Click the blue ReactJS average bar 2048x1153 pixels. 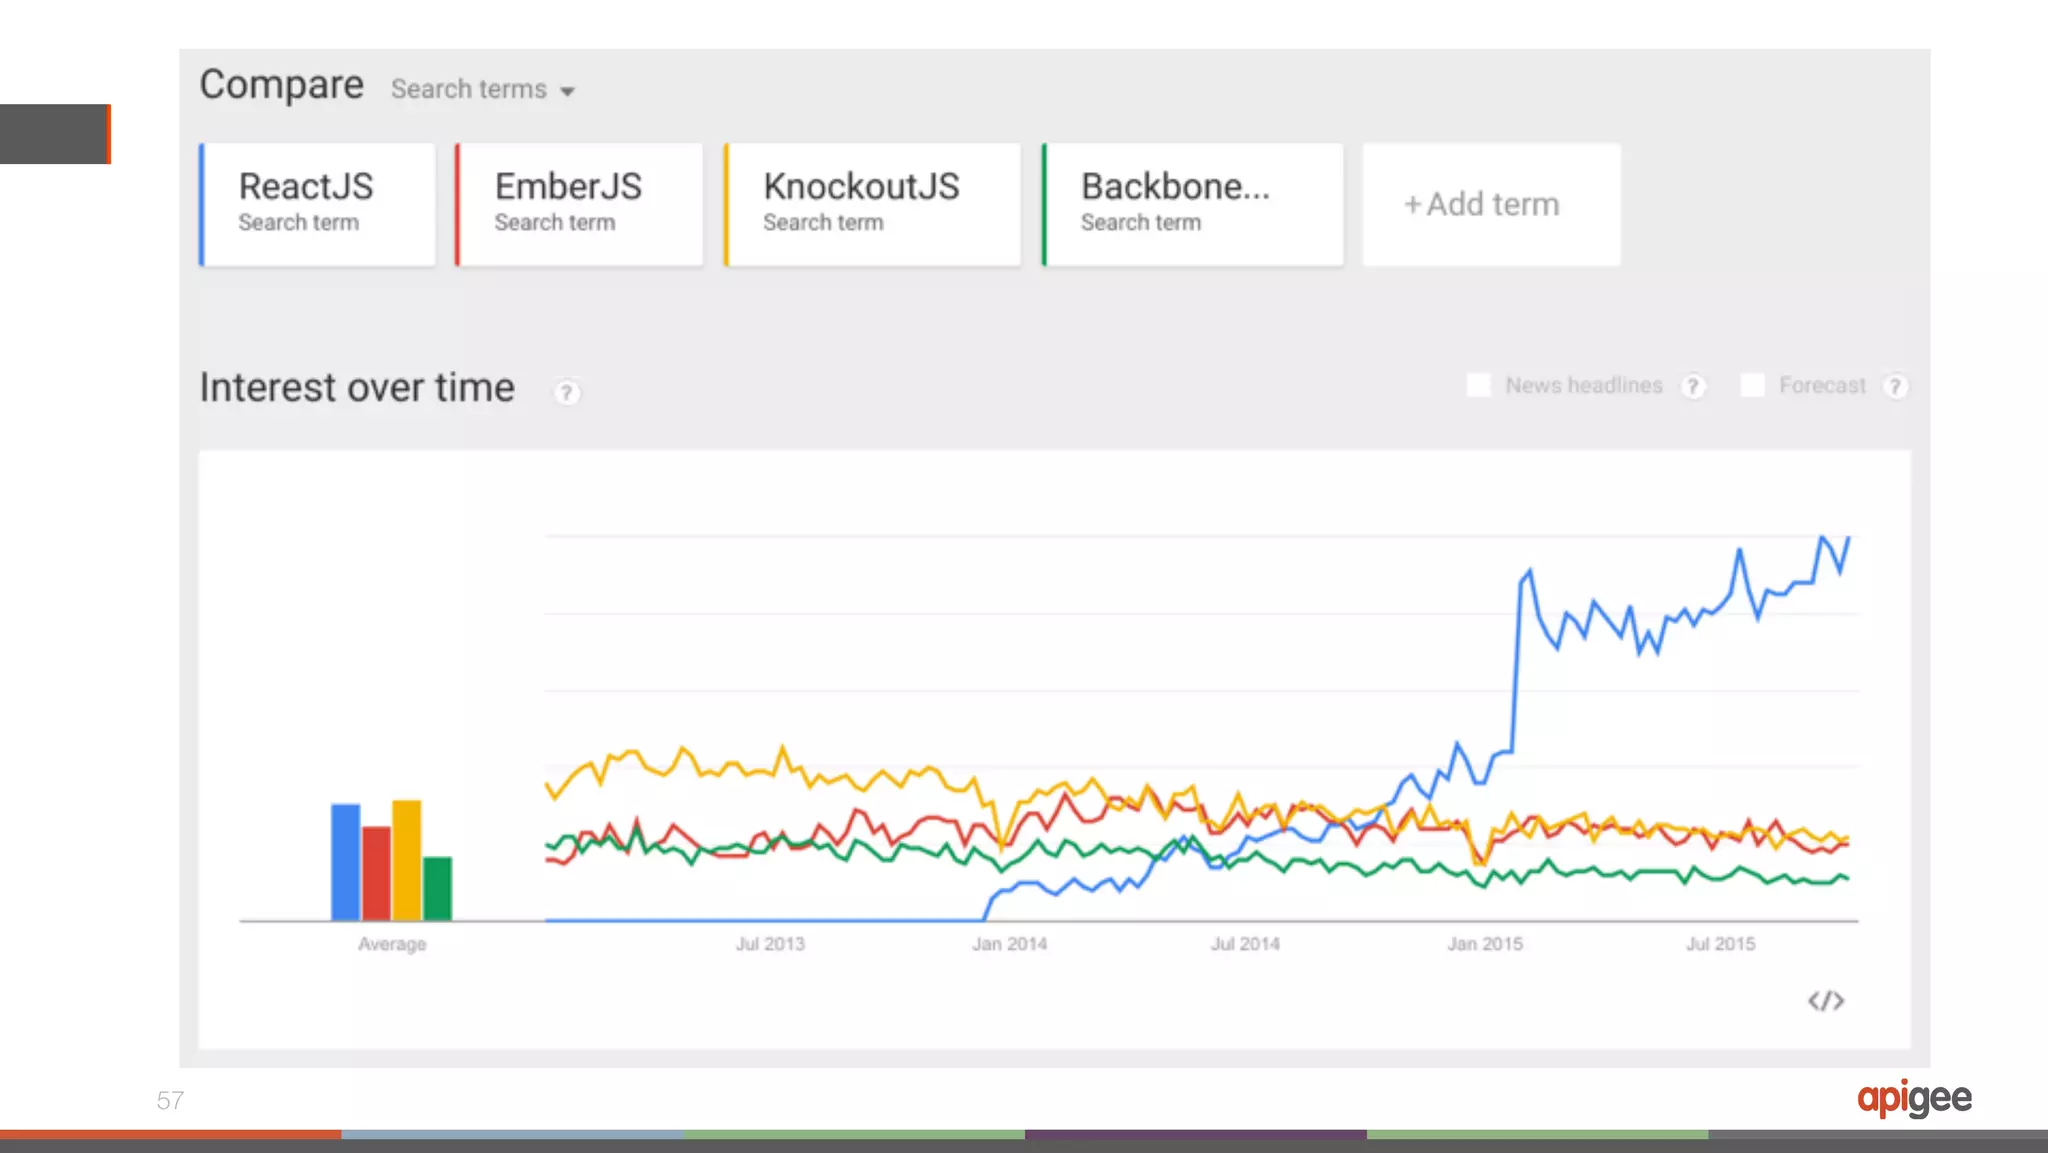click(346, 861)
